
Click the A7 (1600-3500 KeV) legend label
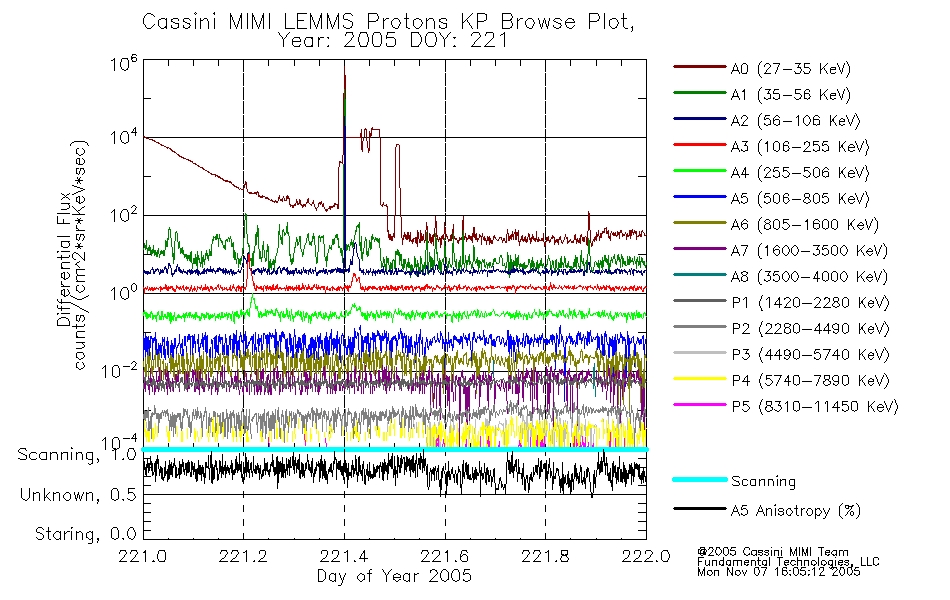pyautogui.click(x=809, y=251)
